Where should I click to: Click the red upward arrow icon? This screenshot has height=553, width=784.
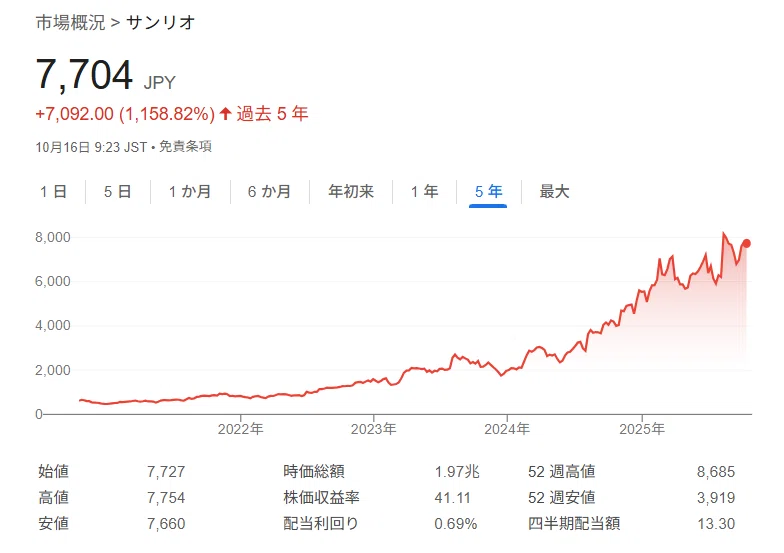point(226,114)
